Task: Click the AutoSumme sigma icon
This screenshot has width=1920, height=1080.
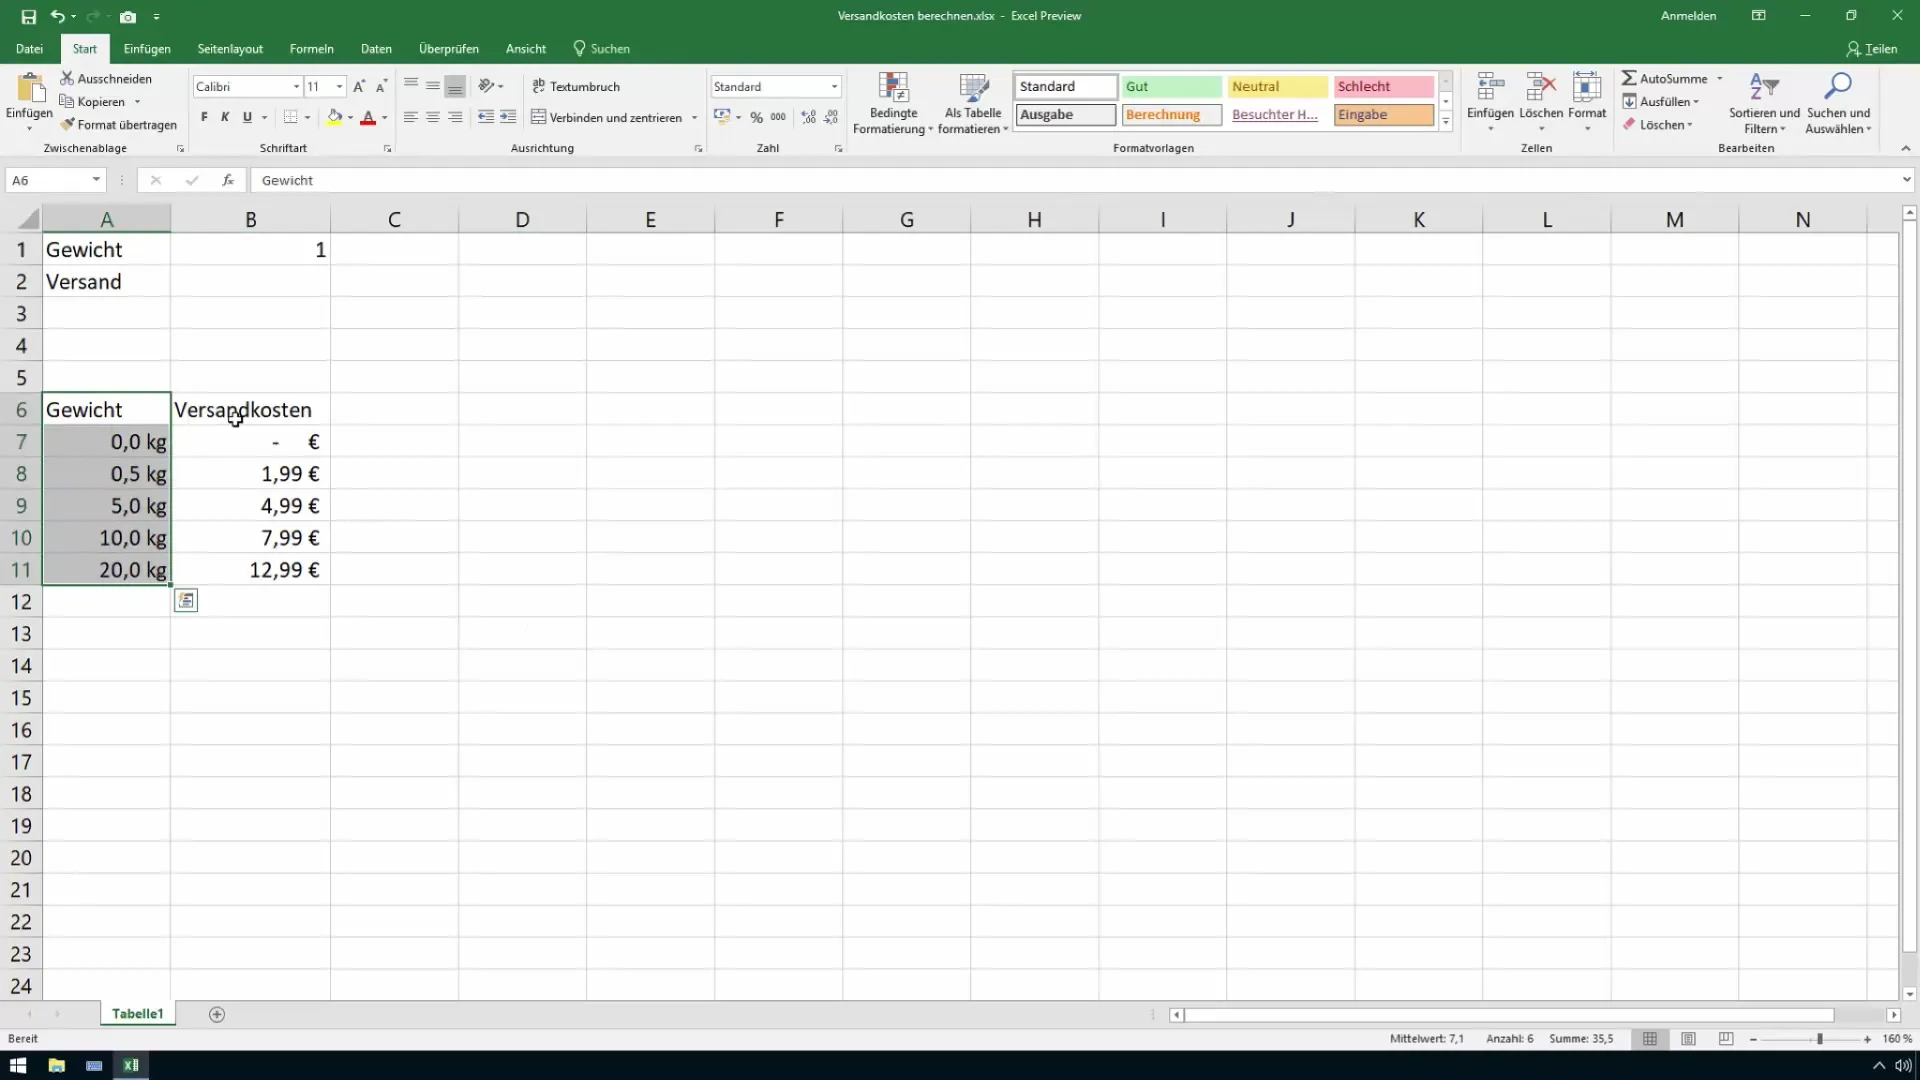Action: [1629, 78]
